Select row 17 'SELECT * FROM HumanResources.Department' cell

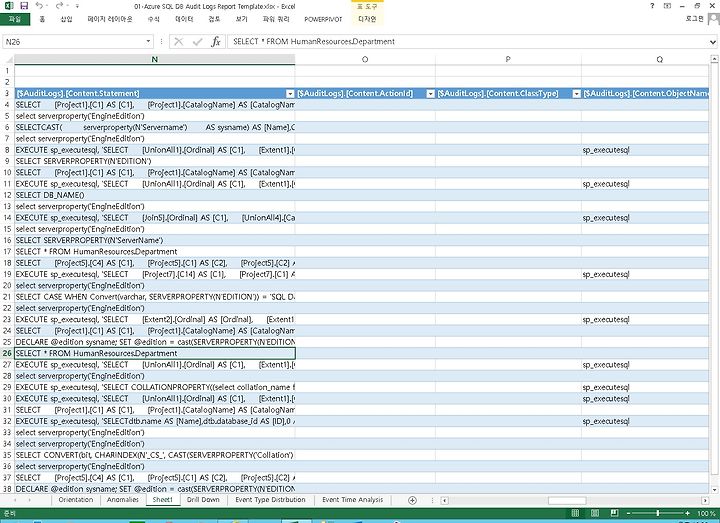[155, 252]
